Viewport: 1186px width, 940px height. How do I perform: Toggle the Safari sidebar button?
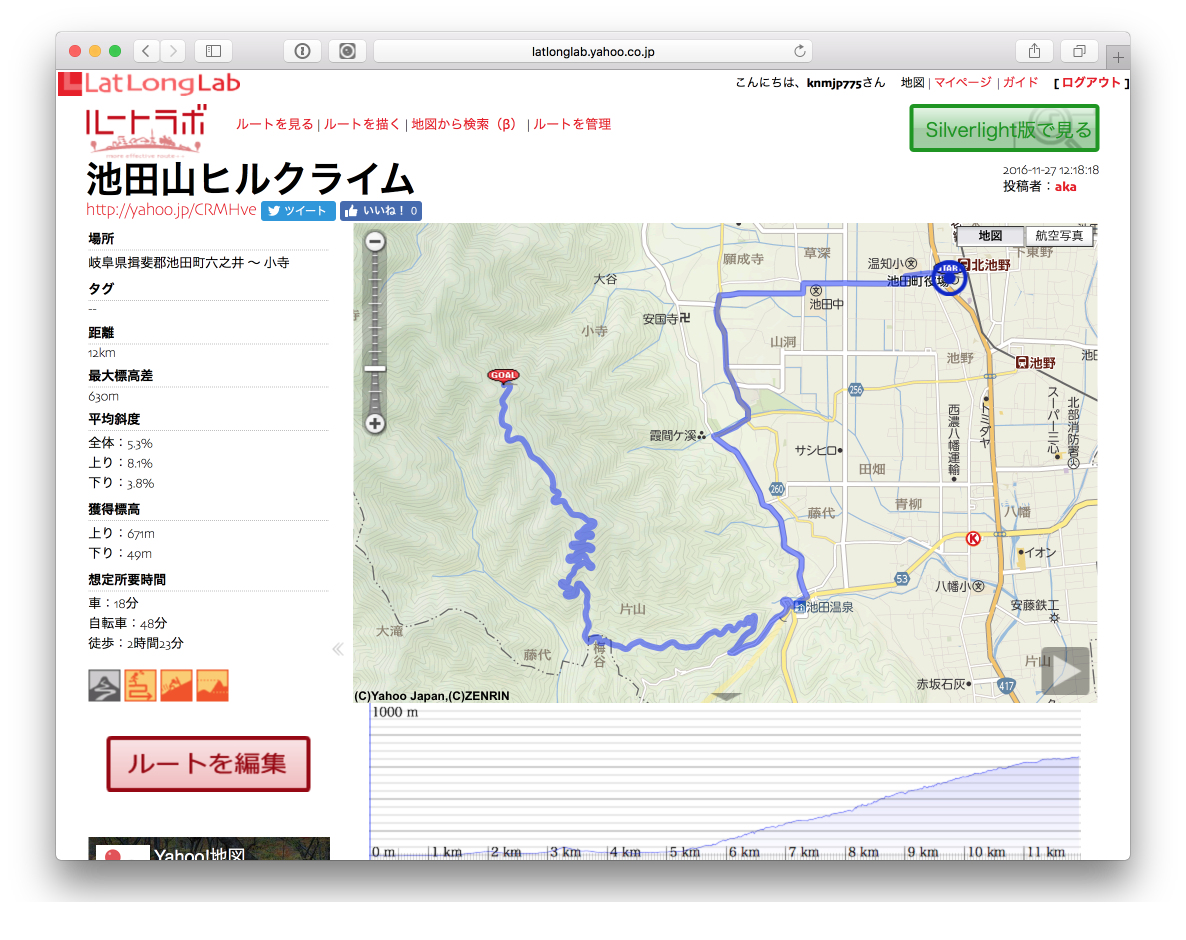tap(213, 51)
